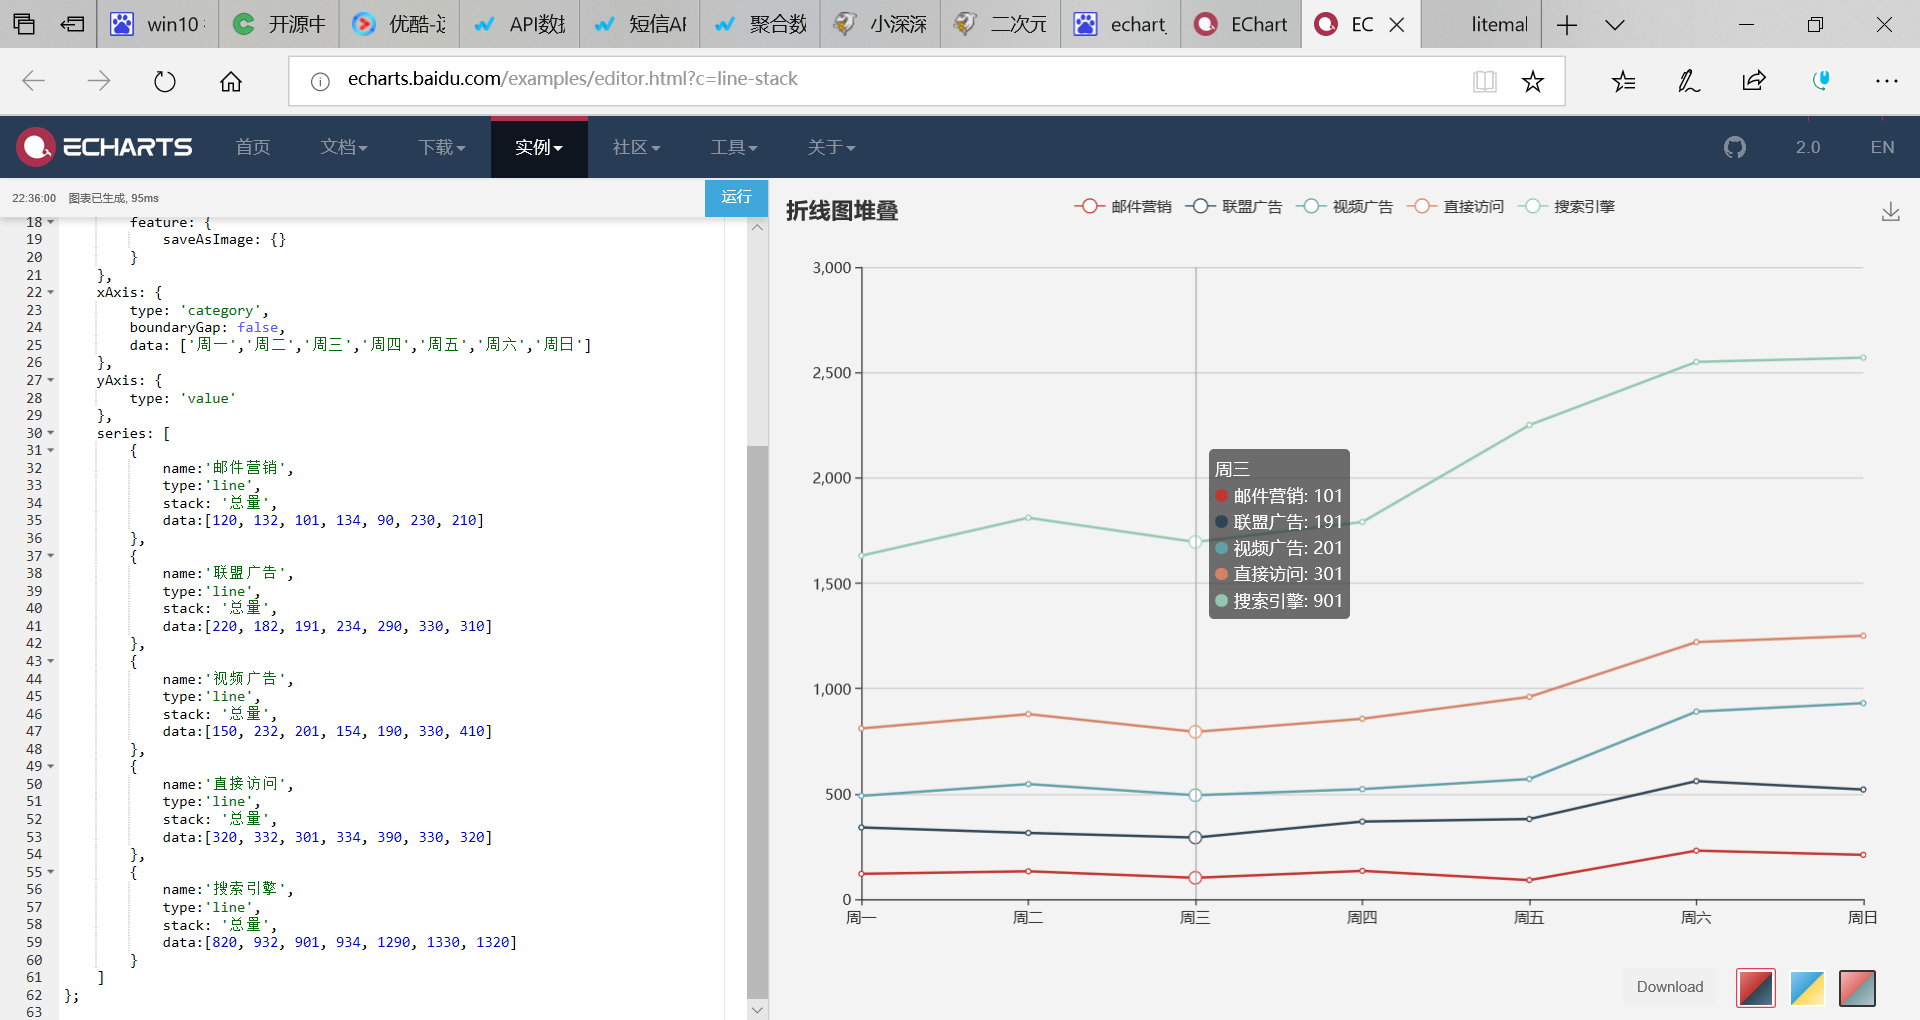Viewport: 1920px width, 1020px height.
Task: Click the browser home icon
Action: tap(231, 81)
